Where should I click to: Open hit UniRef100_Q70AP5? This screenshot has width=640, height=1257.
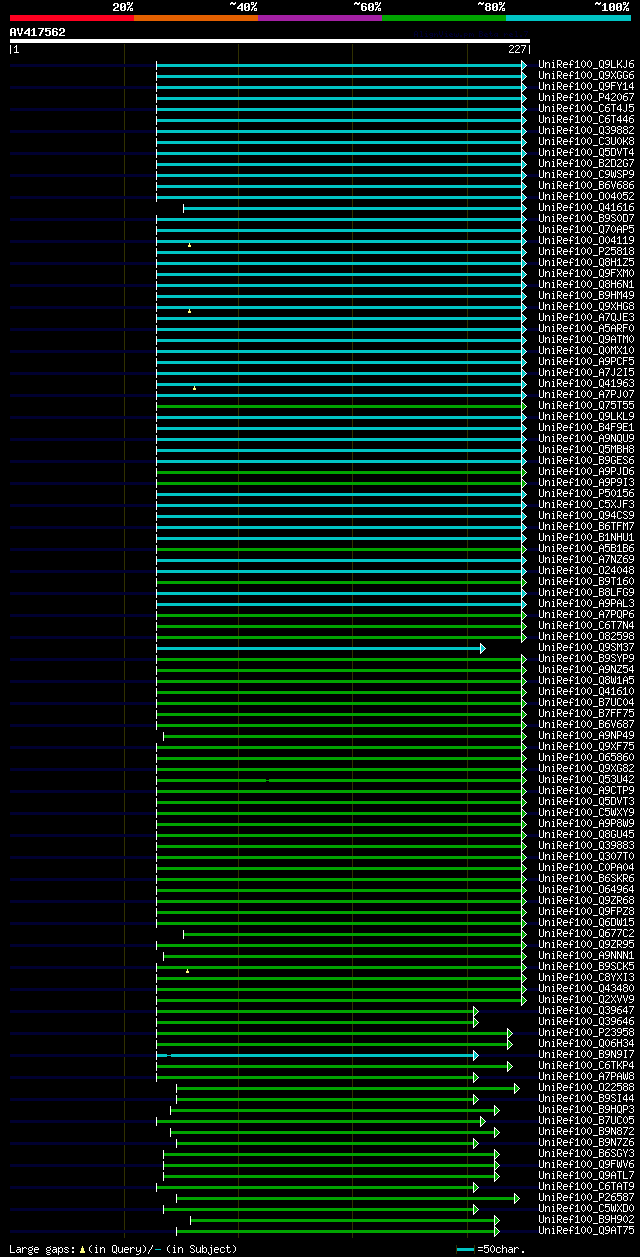point(586,230)
